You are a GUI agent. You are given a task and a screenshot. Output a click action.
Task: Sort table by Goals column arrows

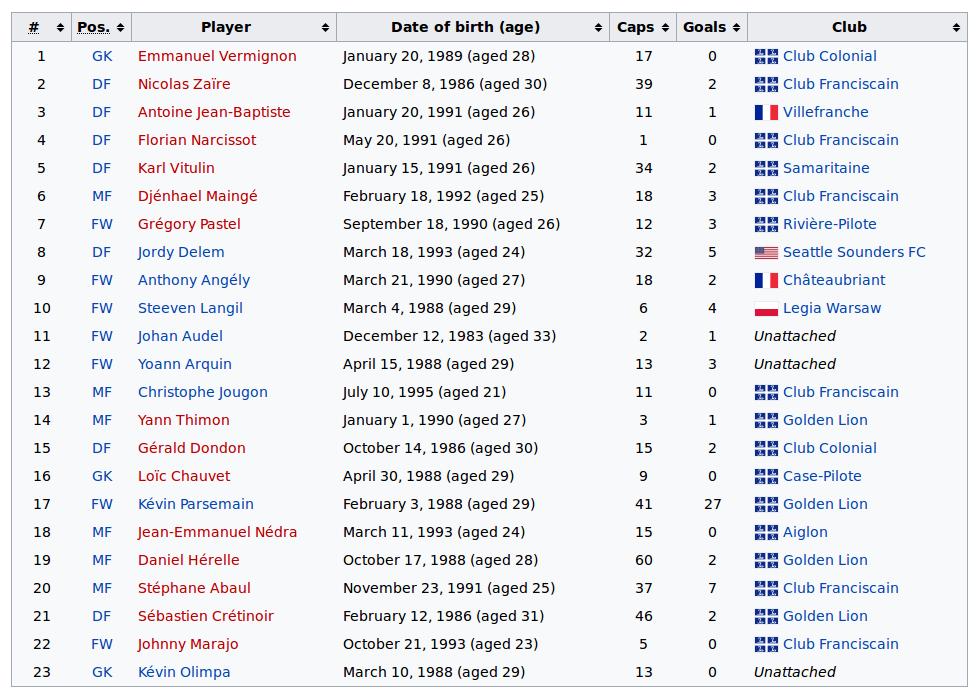(x=736, y=27)
